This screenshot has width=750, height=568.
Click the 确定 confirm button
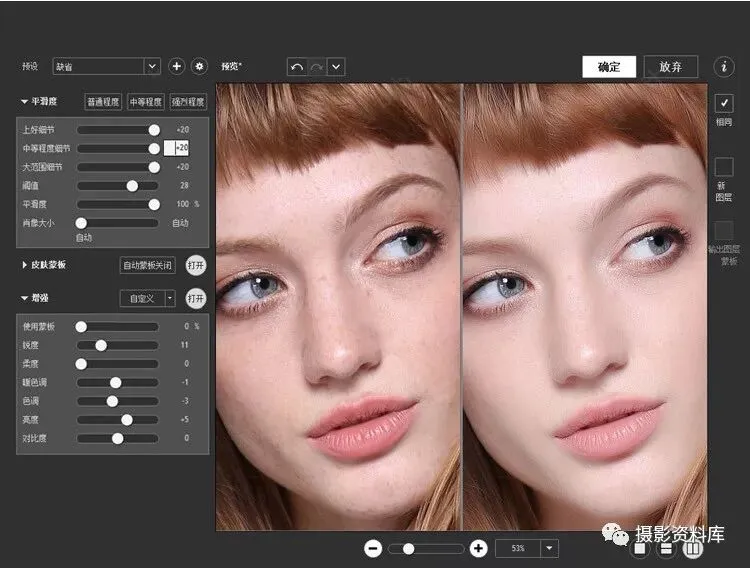609,67
